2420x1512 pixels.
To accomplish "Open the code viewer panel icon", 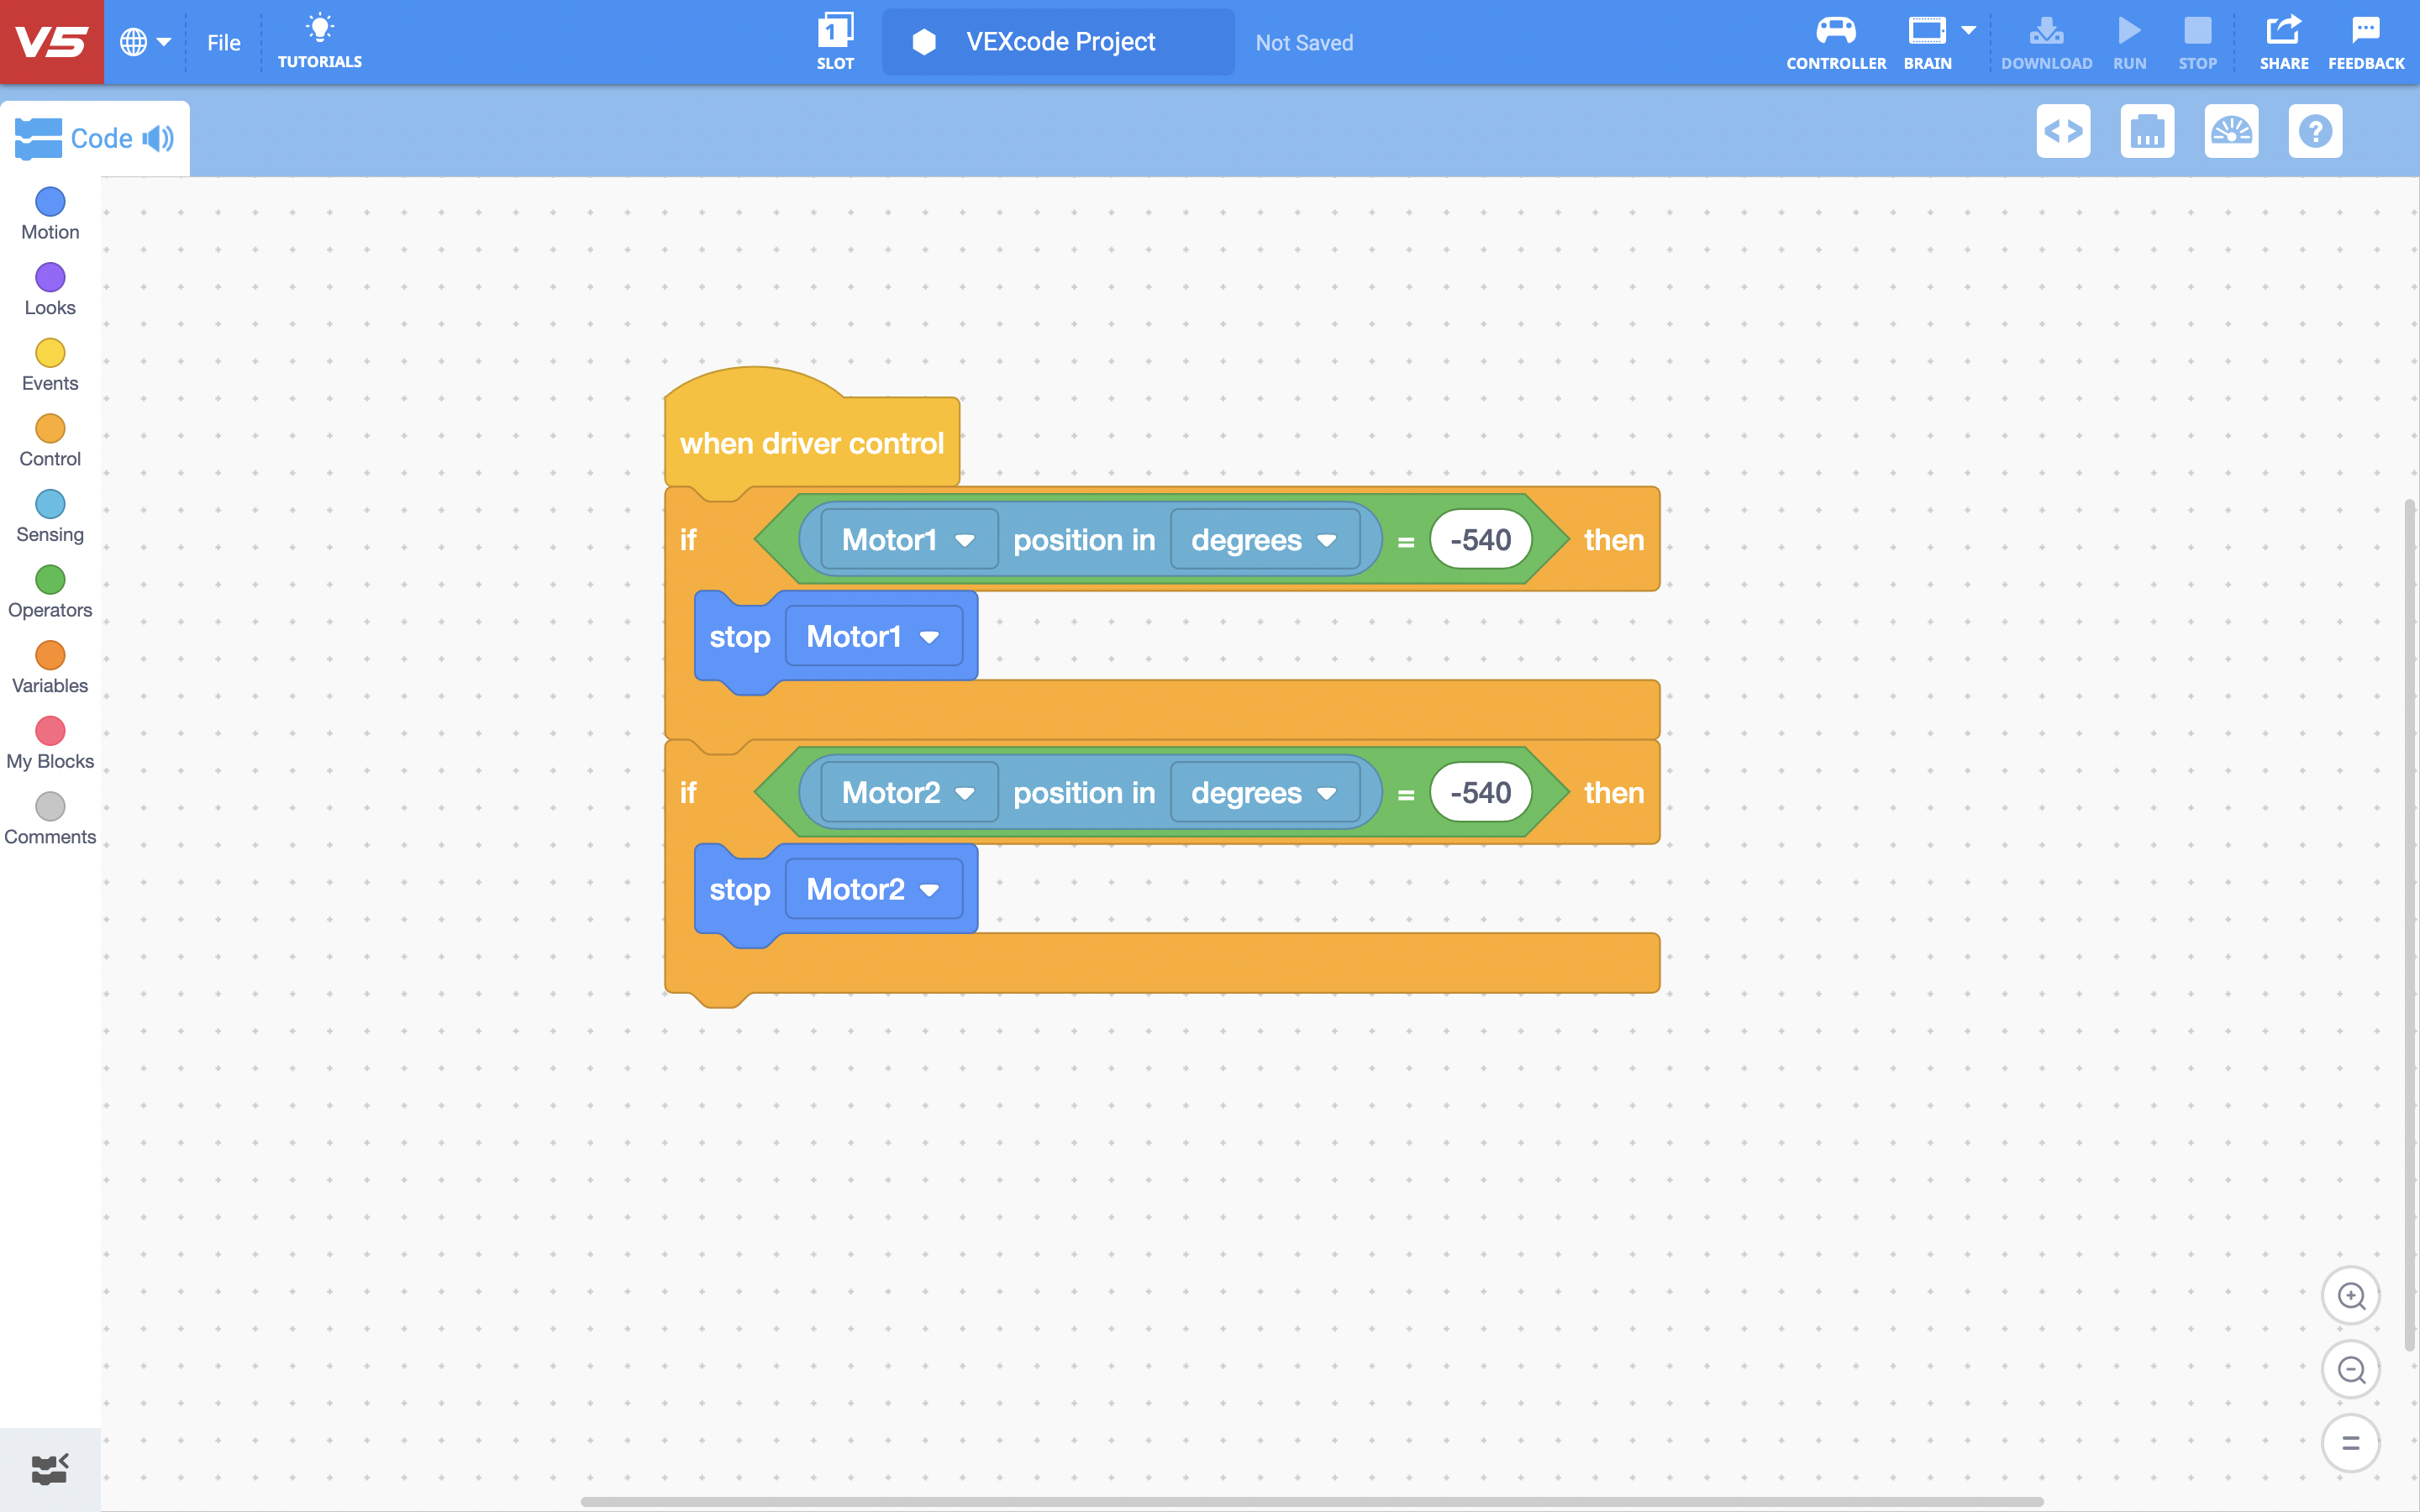I will pyautogui.click(x=2063, y=131).
